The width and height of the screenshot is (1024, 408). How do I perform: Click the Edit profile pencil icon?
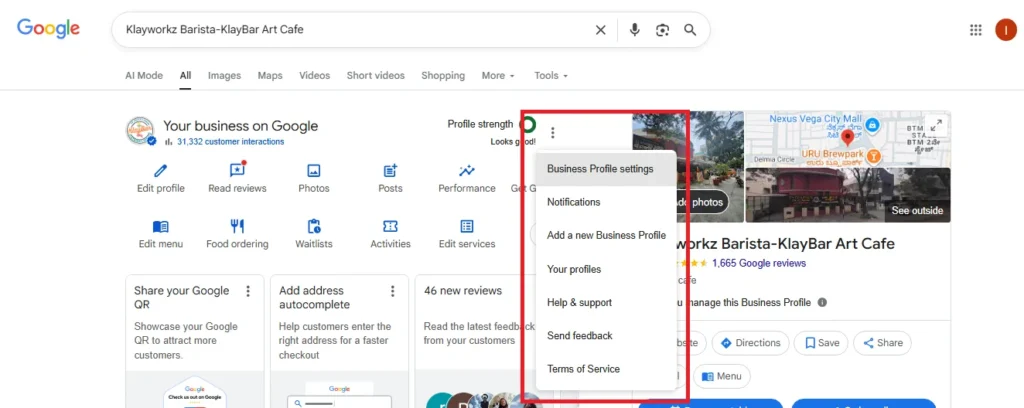[161, 171]
